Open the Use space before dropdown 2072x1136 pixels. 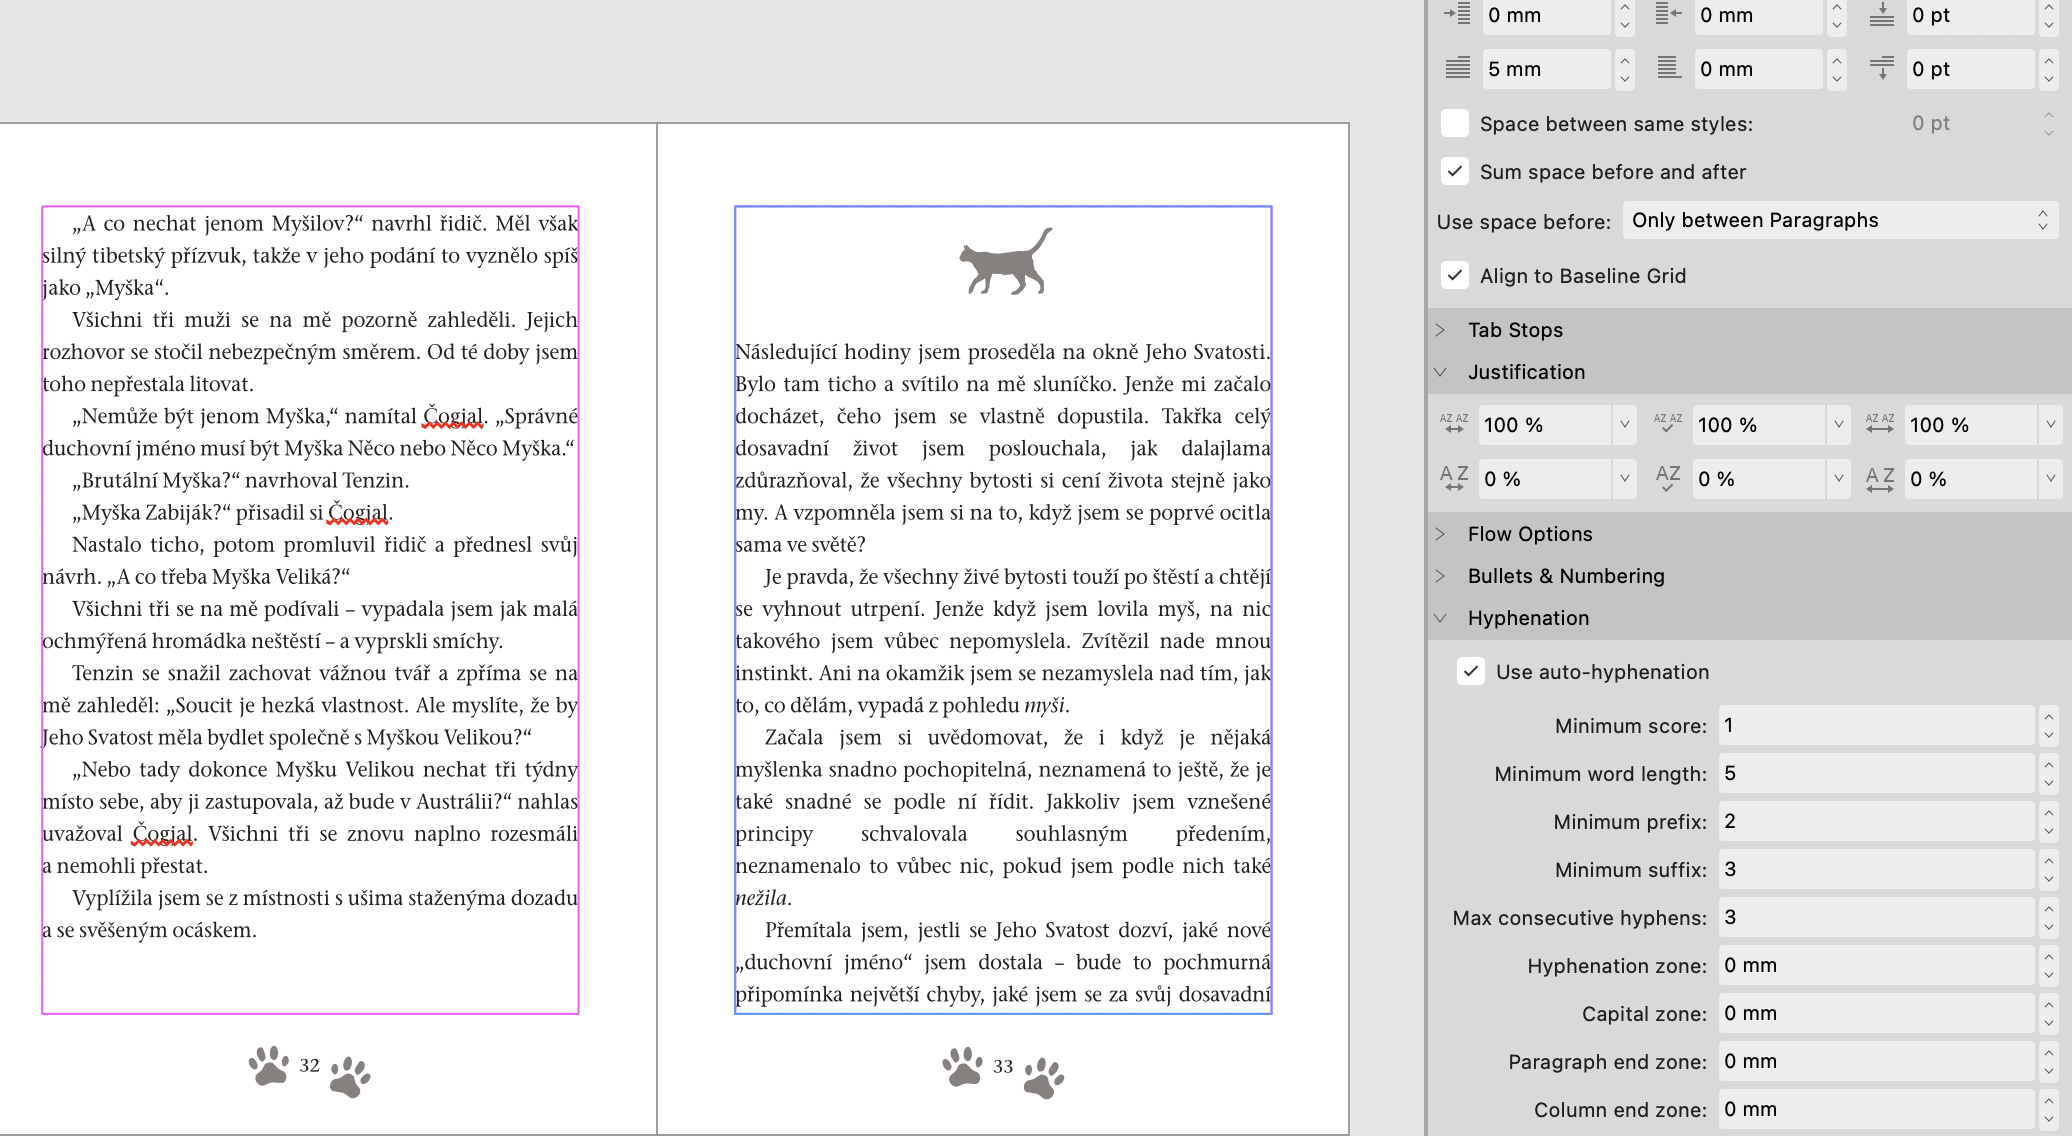pos(1840,220)
